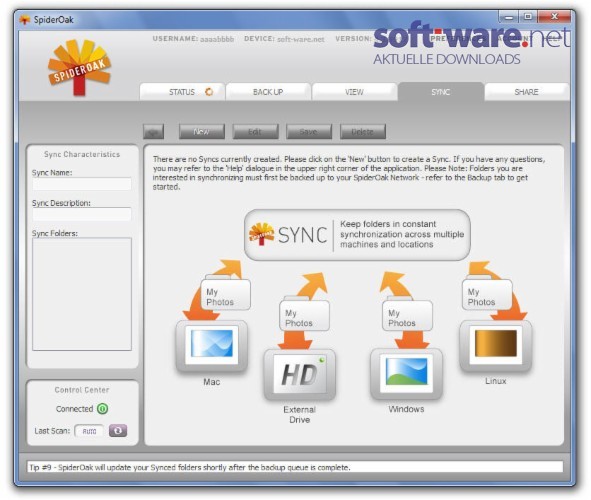Screen dimensions: 591x500
Task: Maximize the SpiderOak window
Action: [x=528, y=17]
